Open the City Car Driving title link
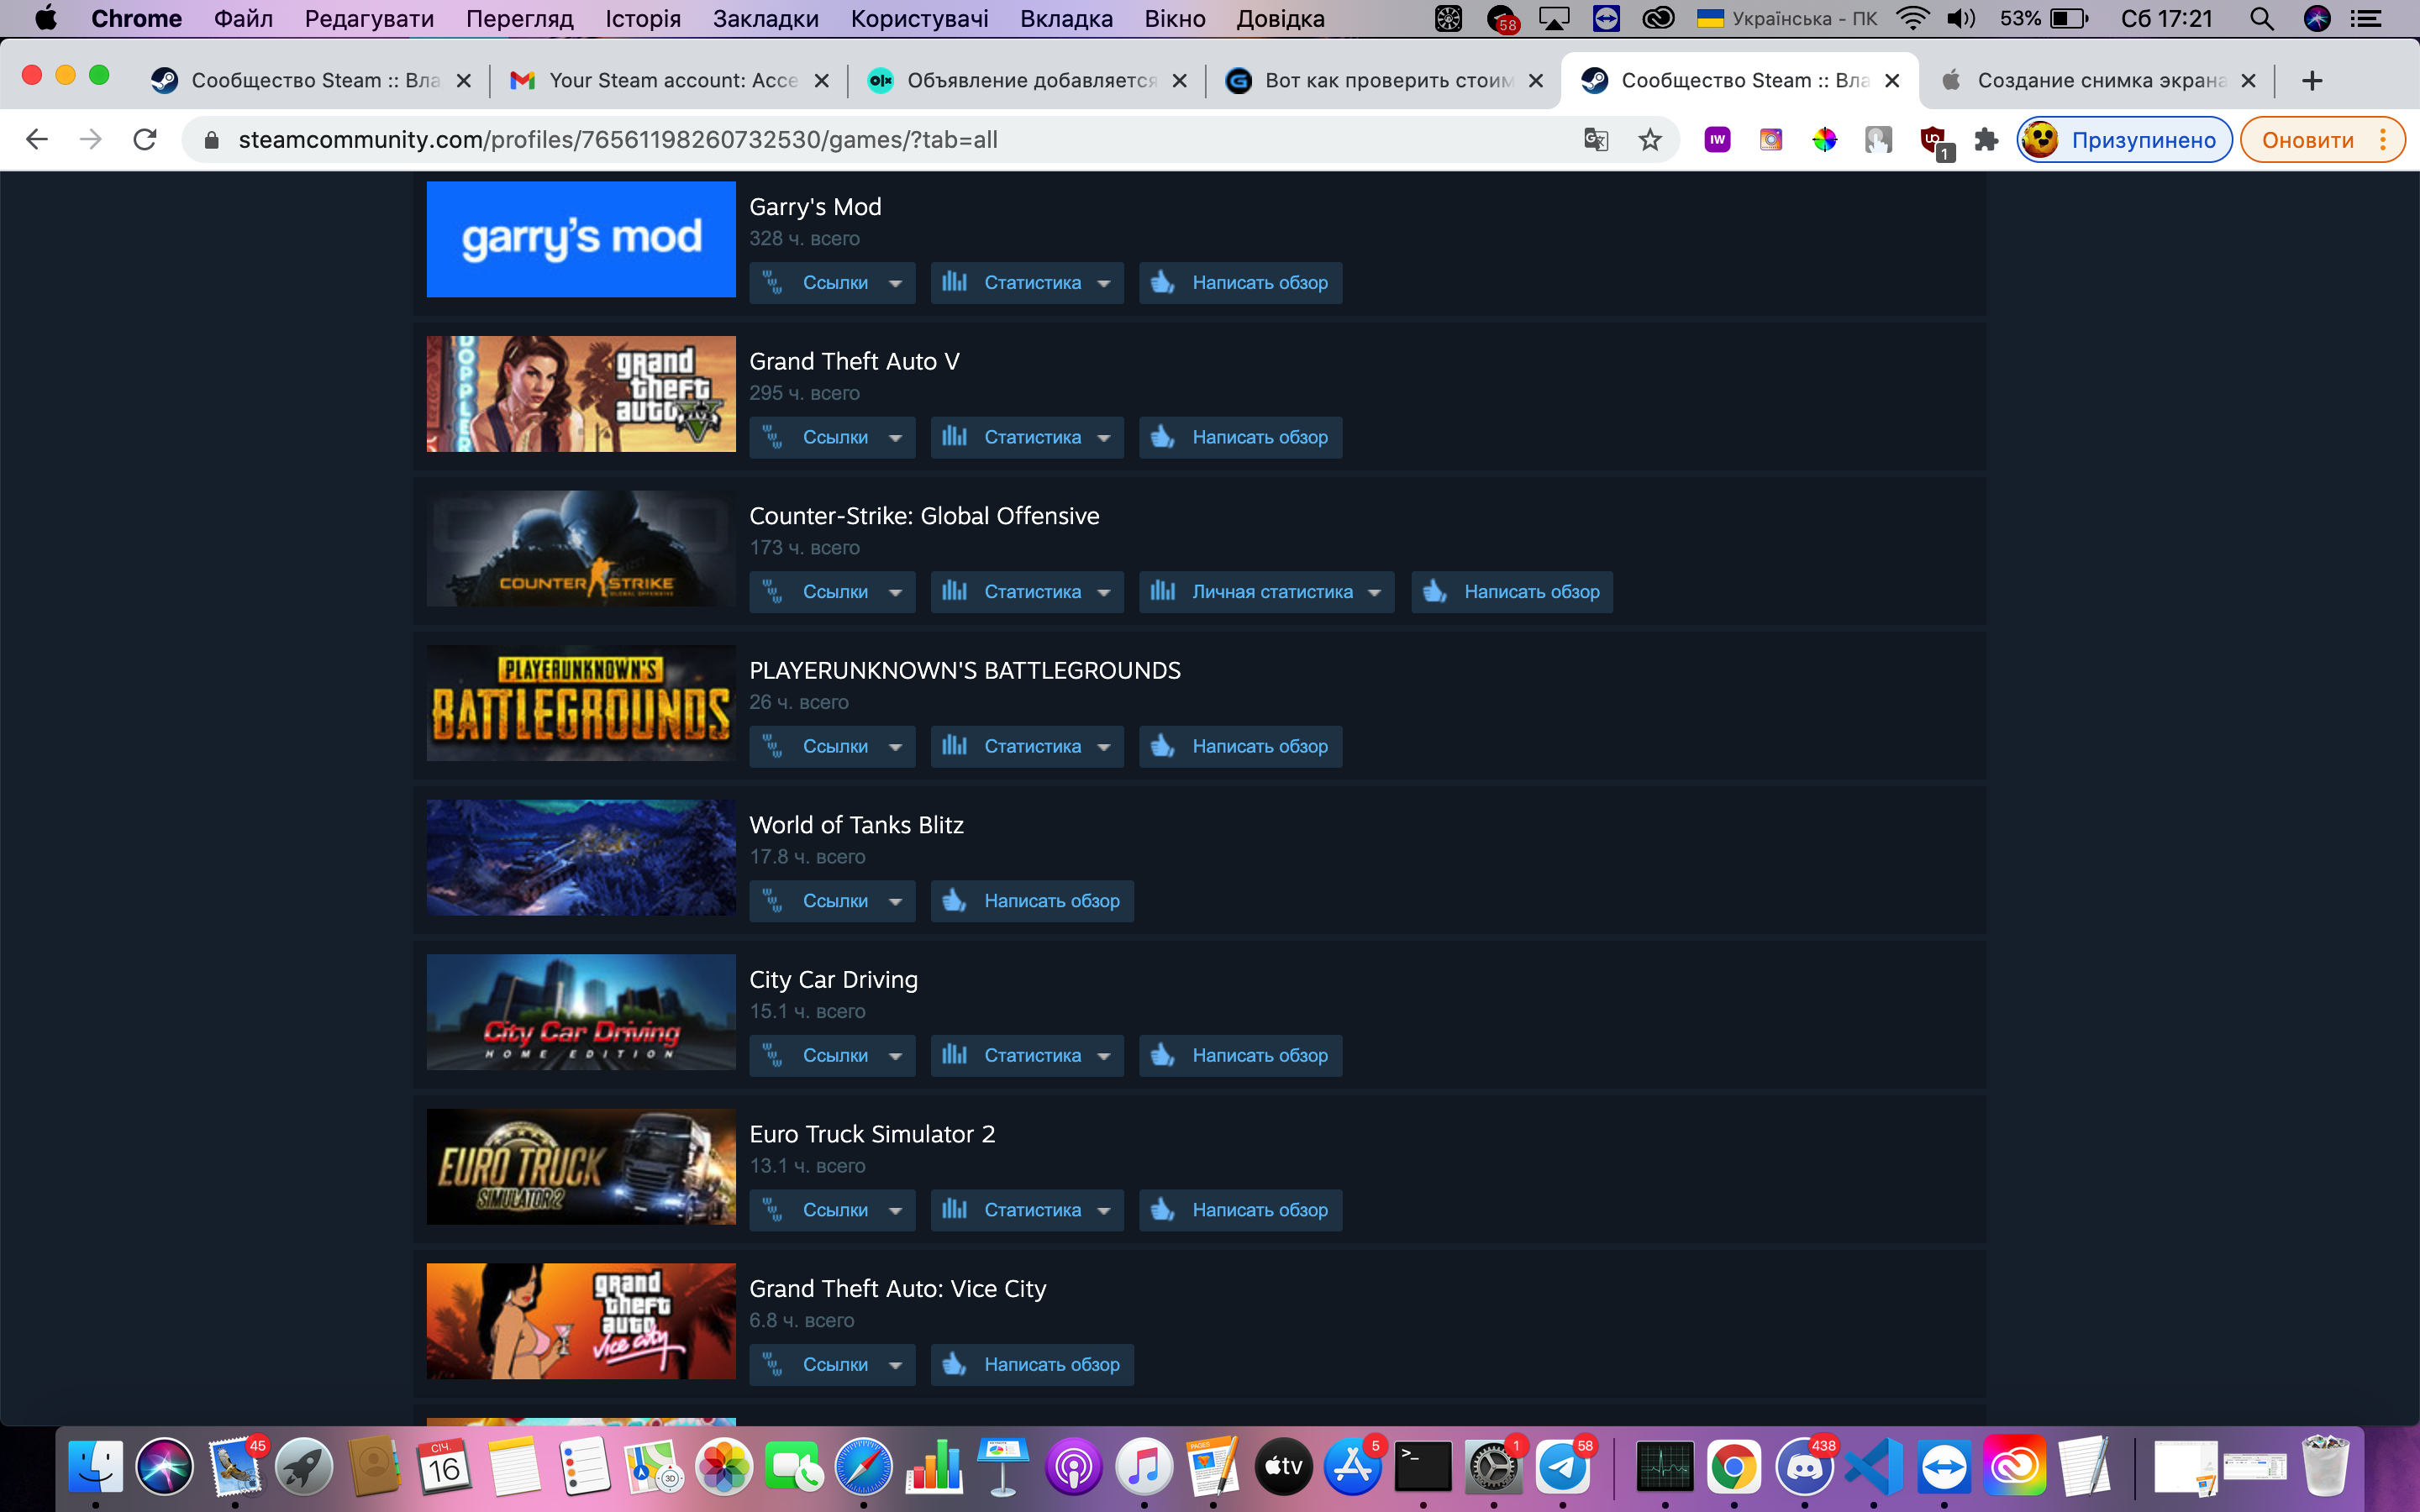 [x=833, y=979]
